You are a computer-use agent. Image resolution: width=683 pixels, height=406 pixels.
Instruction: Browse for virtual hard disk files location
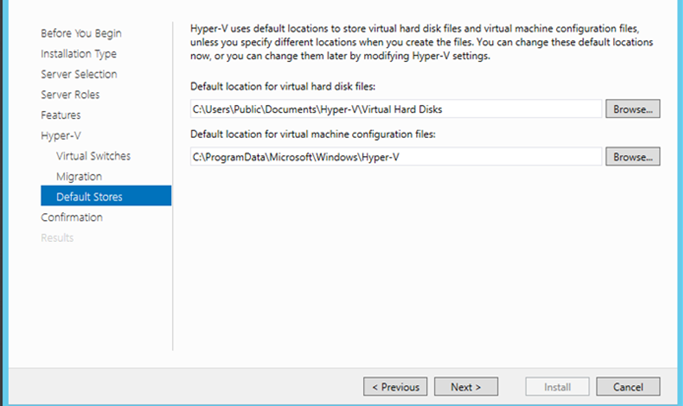pos(632,109)
